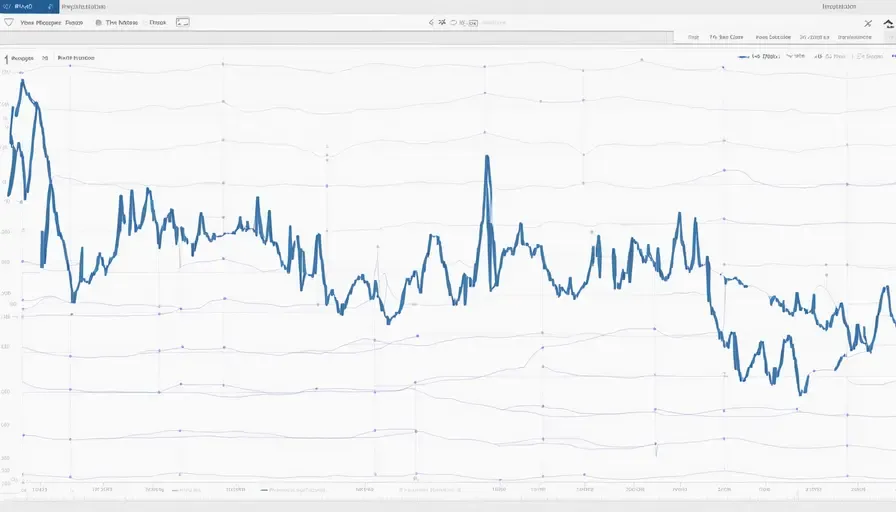896x512 pixels.
Task: Toggle the thick blue line legend entry
Action: point(759,57)
